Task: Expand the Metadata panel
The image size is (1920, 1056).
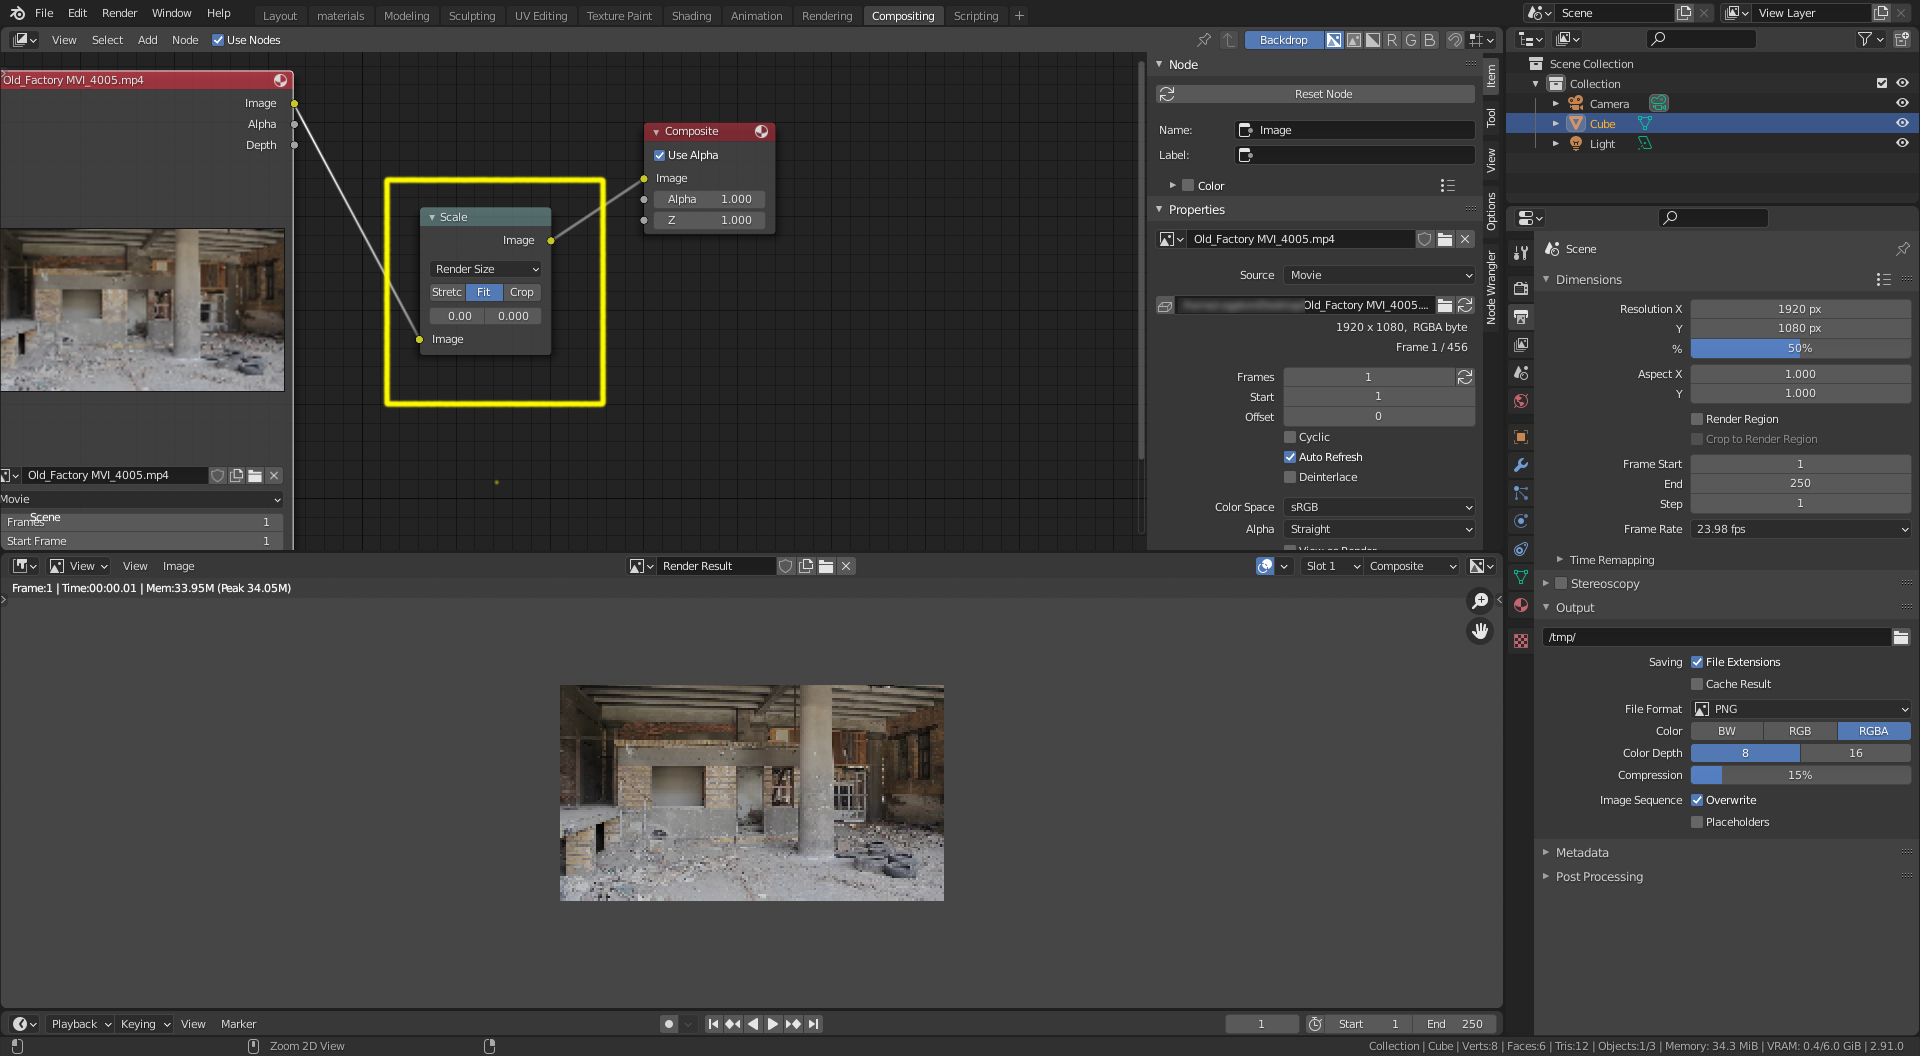Action: 1546,853
